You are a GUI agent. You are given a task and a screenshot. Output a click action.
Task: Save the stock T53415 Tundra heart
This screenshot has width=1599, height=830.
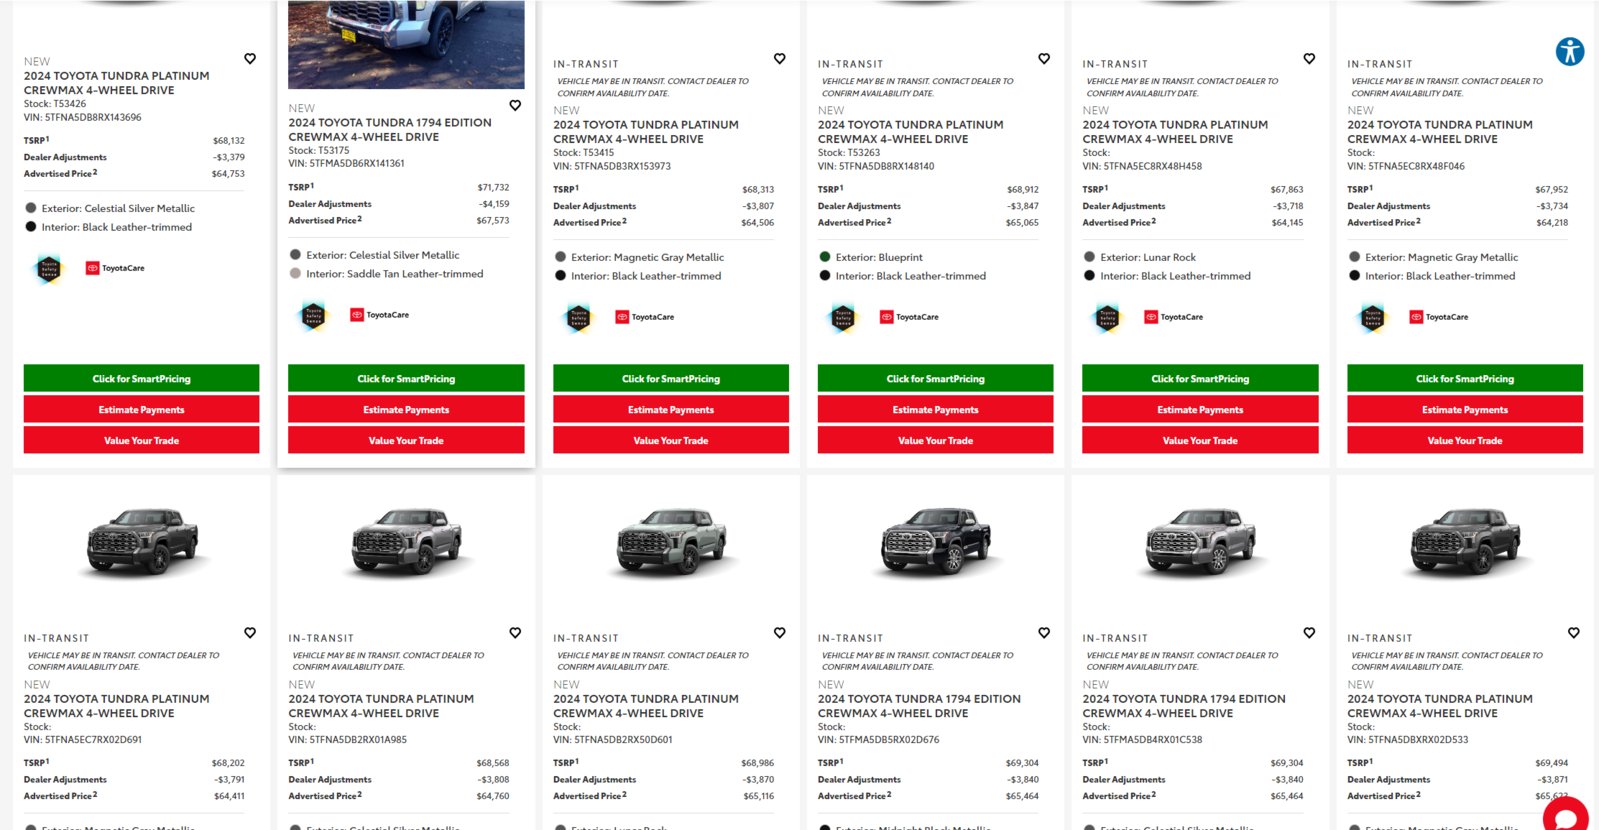click(x=779, y=59)
